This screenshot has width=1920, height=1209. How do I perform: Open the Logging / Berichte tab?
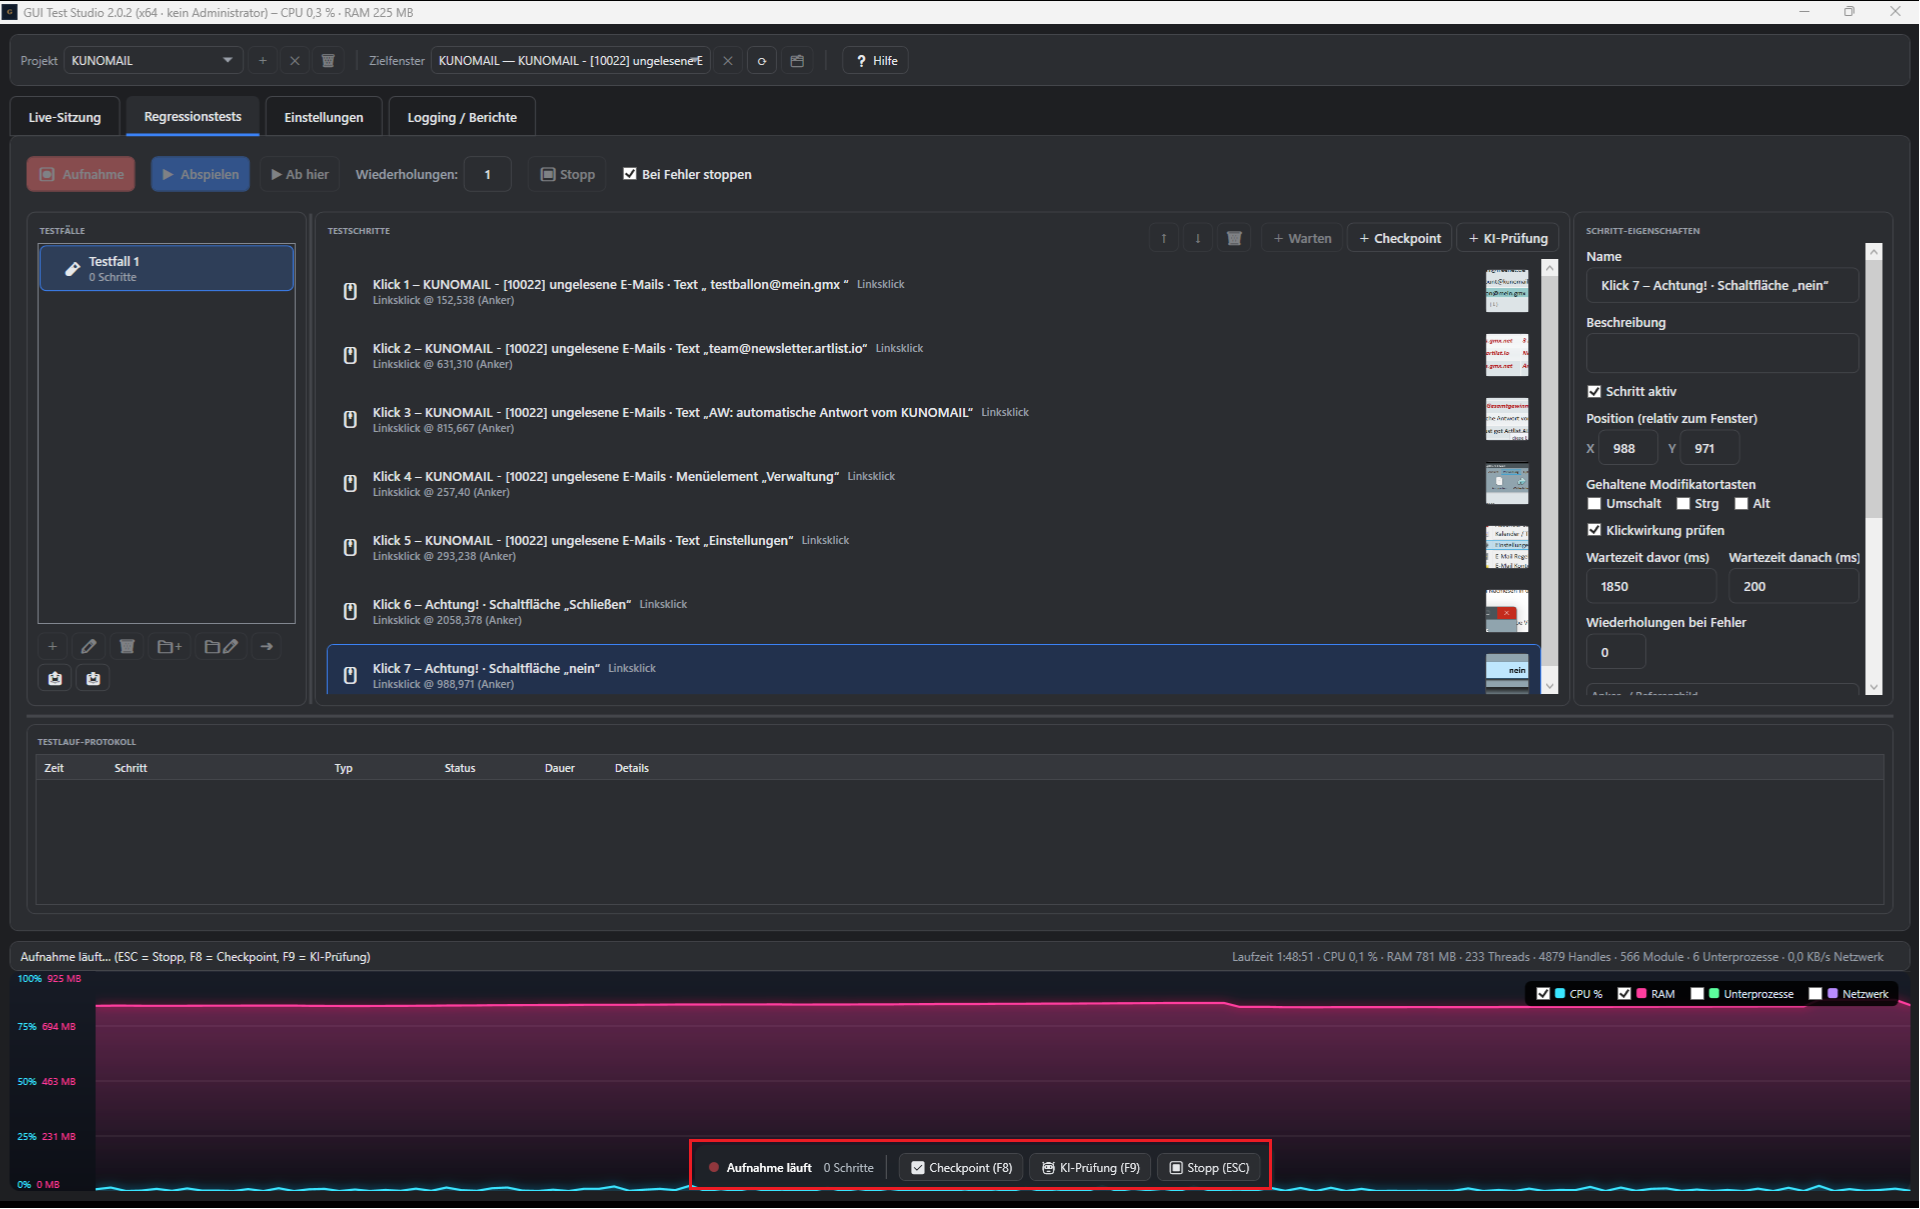coord(462,117)
